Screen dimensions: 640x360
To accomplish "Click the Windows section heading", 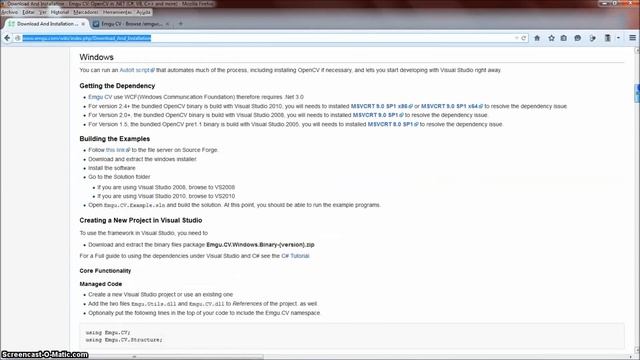I will click(x=96, y=57).
